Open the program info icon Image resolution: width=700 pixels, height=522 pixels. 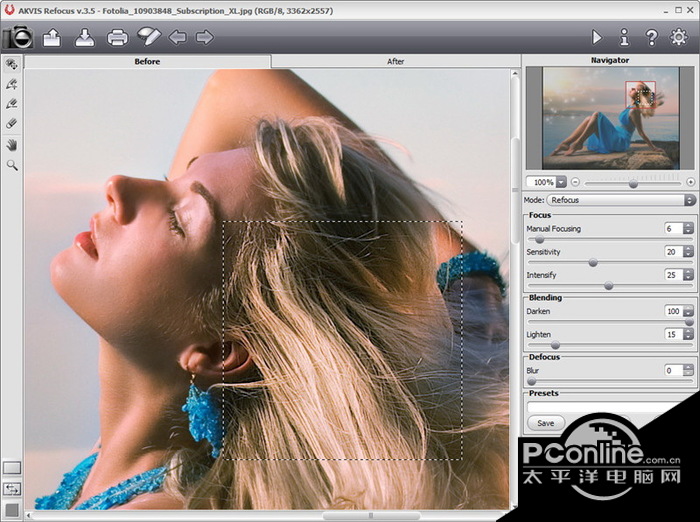pyautogui.click(x=624, y=37)
